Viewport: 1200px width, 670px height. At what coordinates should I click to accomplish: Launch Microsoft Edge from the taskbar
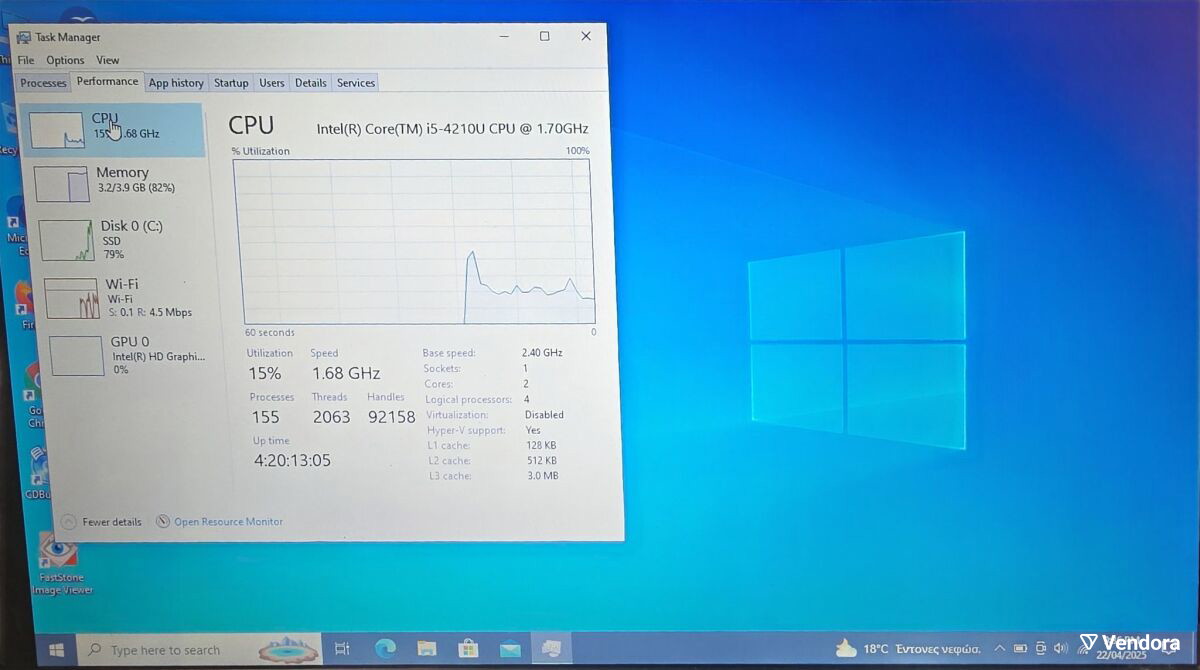(x=385, y=649)
